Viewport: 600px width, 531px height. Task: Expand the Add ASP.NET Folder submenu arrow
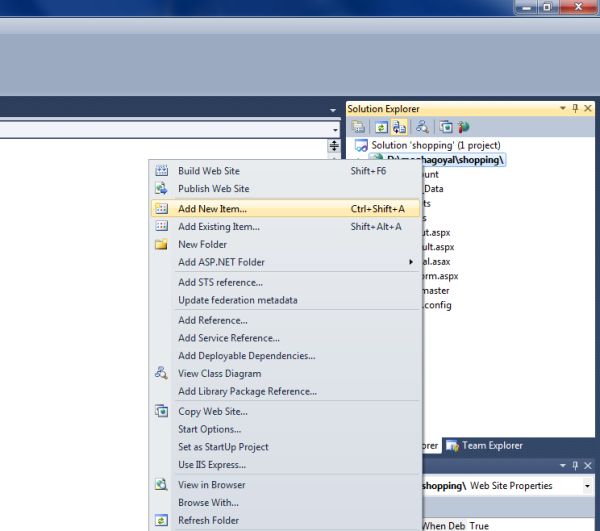411,262
